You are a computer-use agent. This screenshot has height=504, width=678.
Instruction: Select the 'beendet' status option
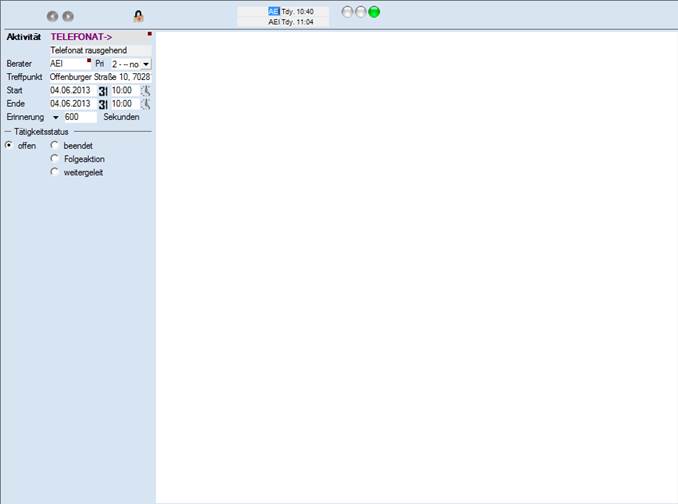(x=55, y=145)
